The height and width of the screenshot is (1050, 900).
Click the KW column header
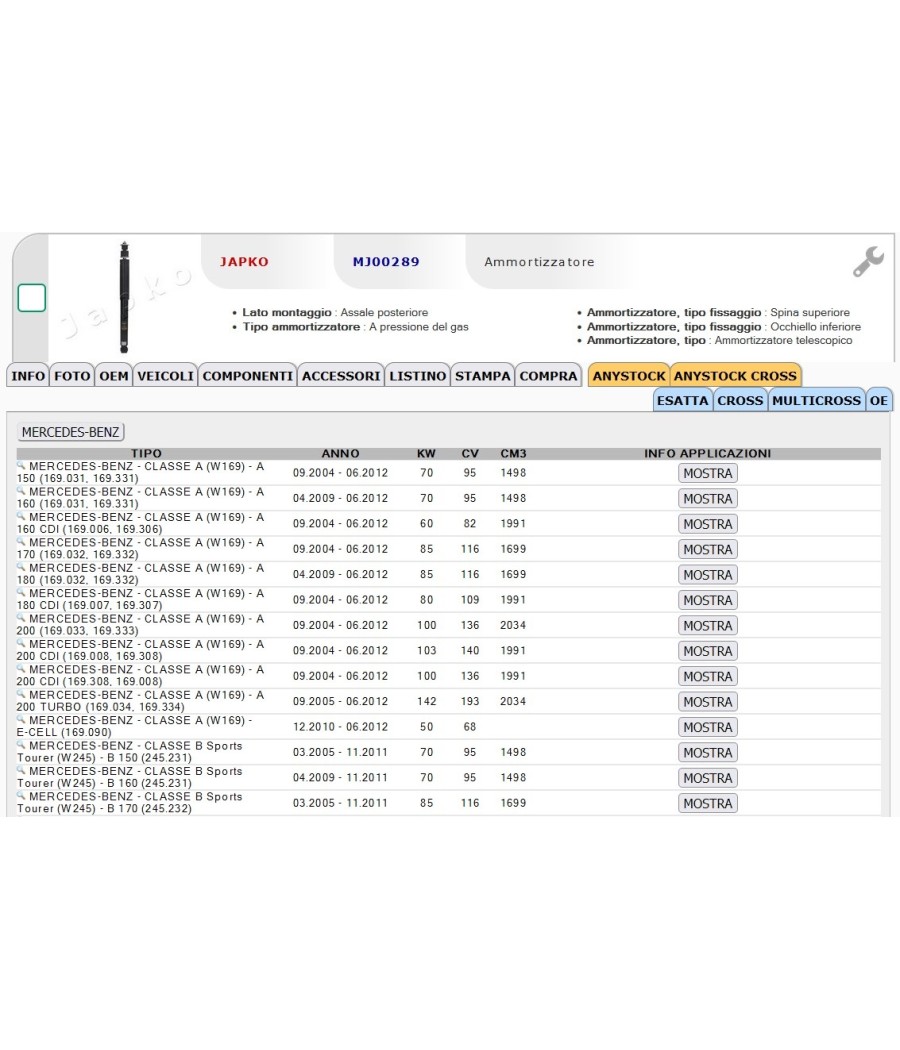426,453
